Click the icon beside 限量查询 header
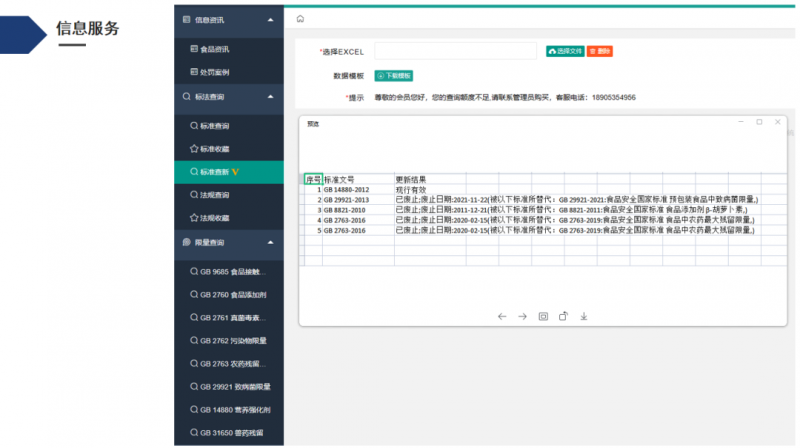Screen dimensions: 800x448 coord(186,242)
